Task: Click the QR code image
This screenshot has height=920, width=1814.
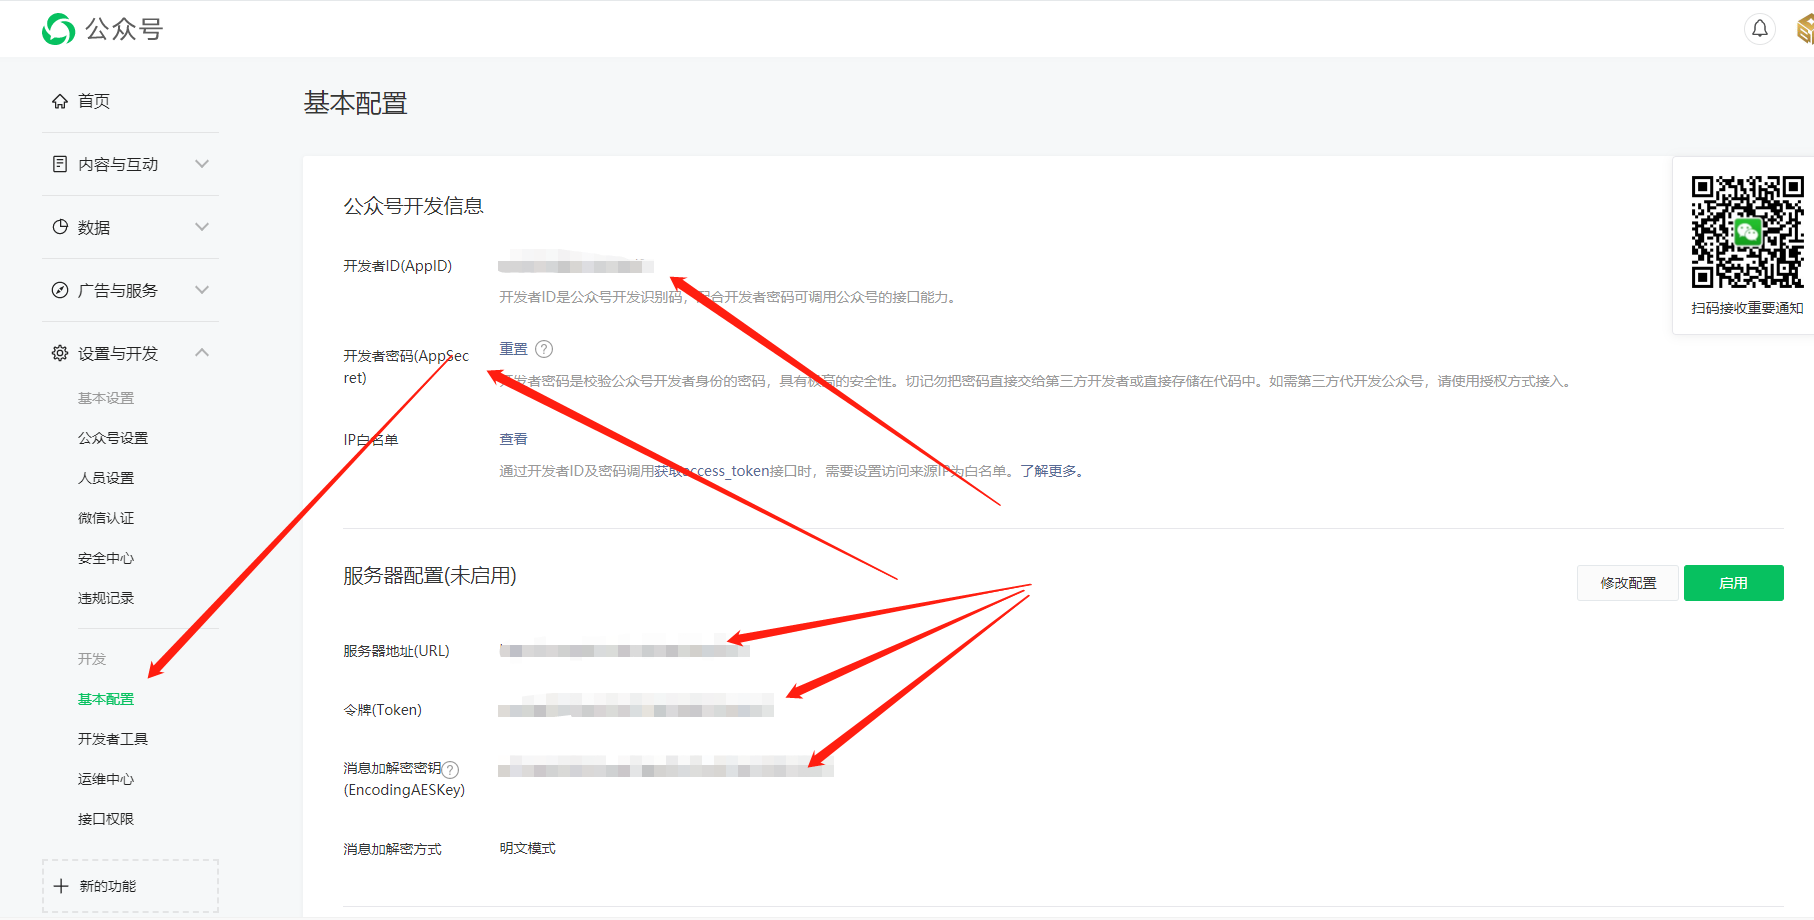Action: click(x=1748, y=232)
